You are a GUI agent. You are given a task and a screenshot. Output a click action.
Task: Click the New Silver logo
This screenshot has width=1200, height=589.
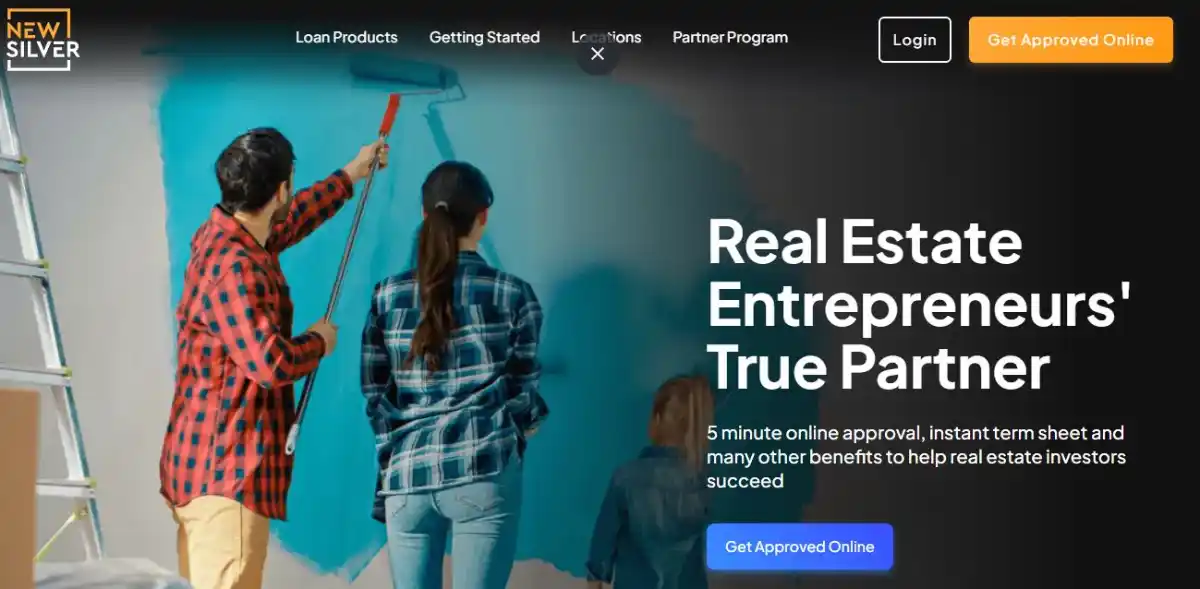43,39
